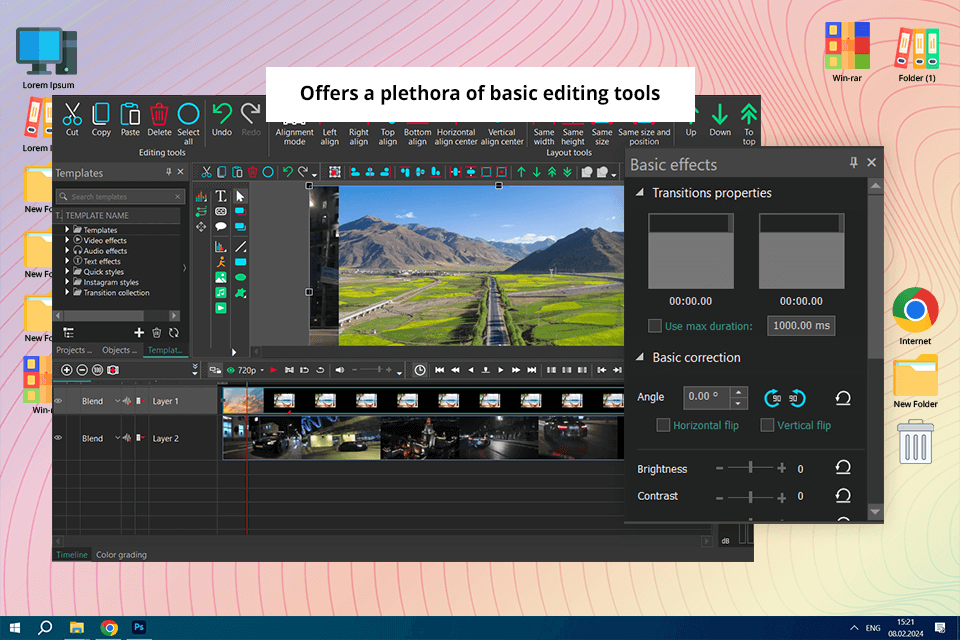
Task: Select the speech bubble tooltip tool
Action: tap(221, 227)
